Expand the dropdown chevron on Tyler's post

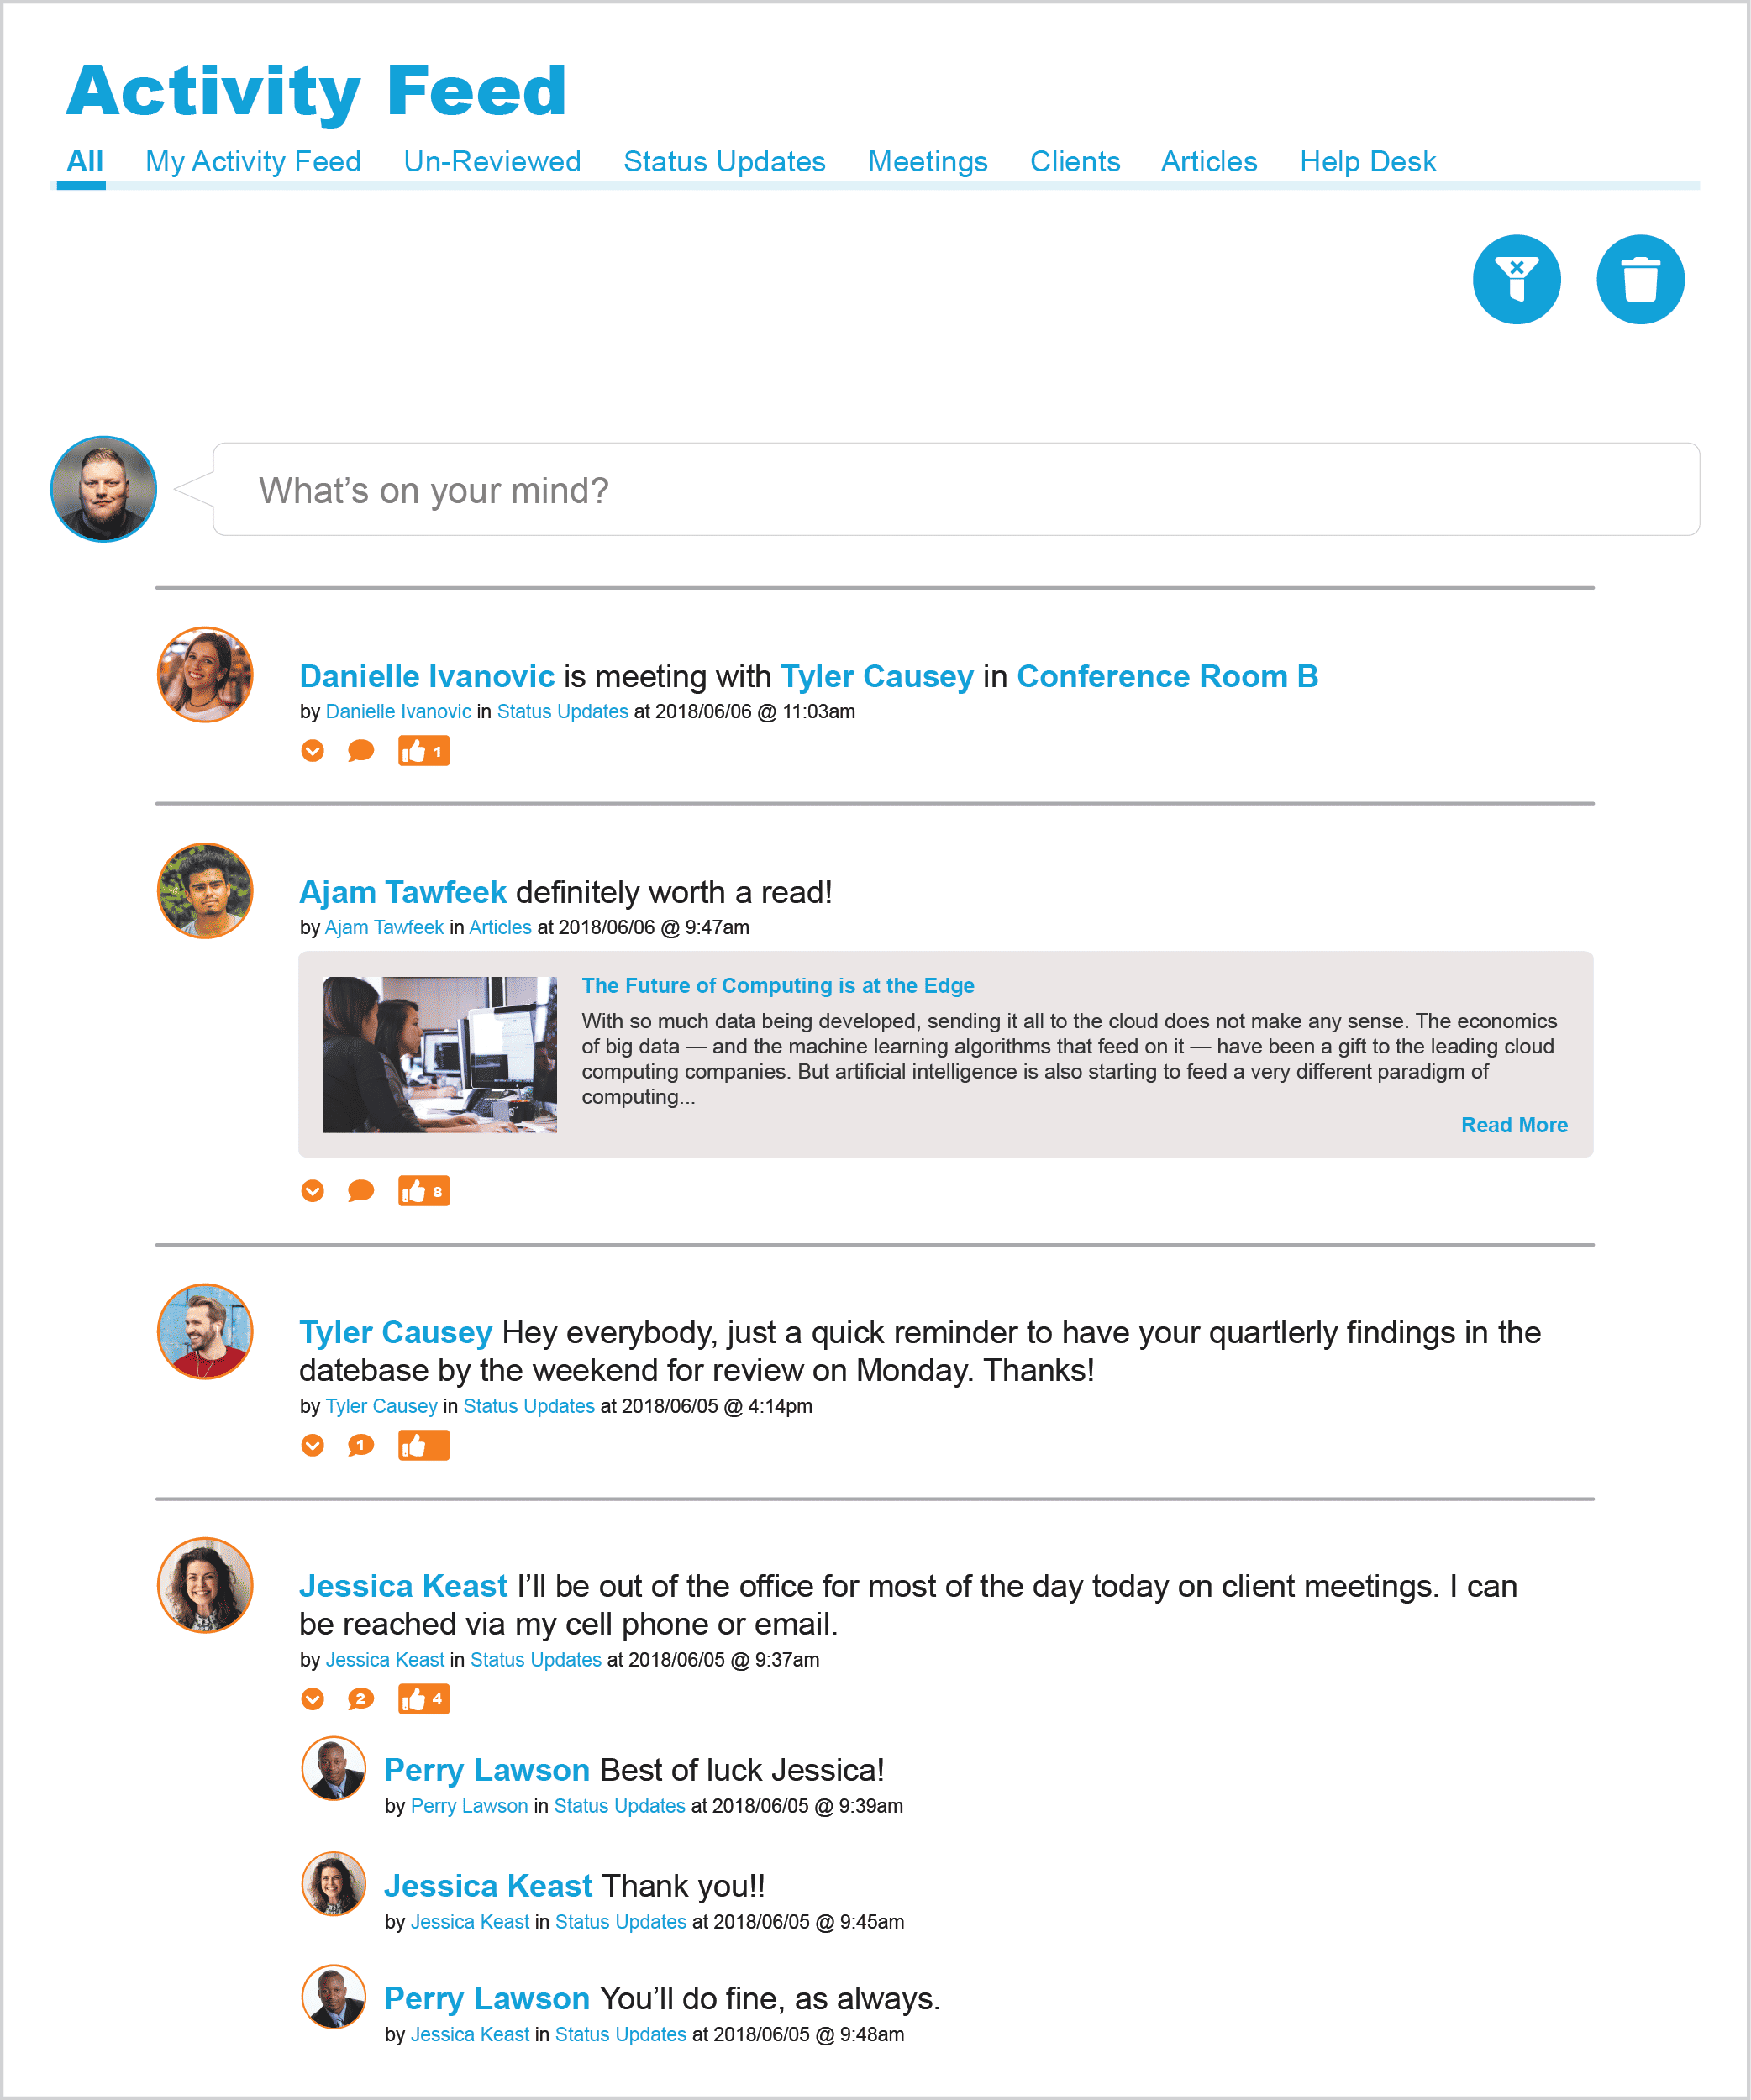313,1446
